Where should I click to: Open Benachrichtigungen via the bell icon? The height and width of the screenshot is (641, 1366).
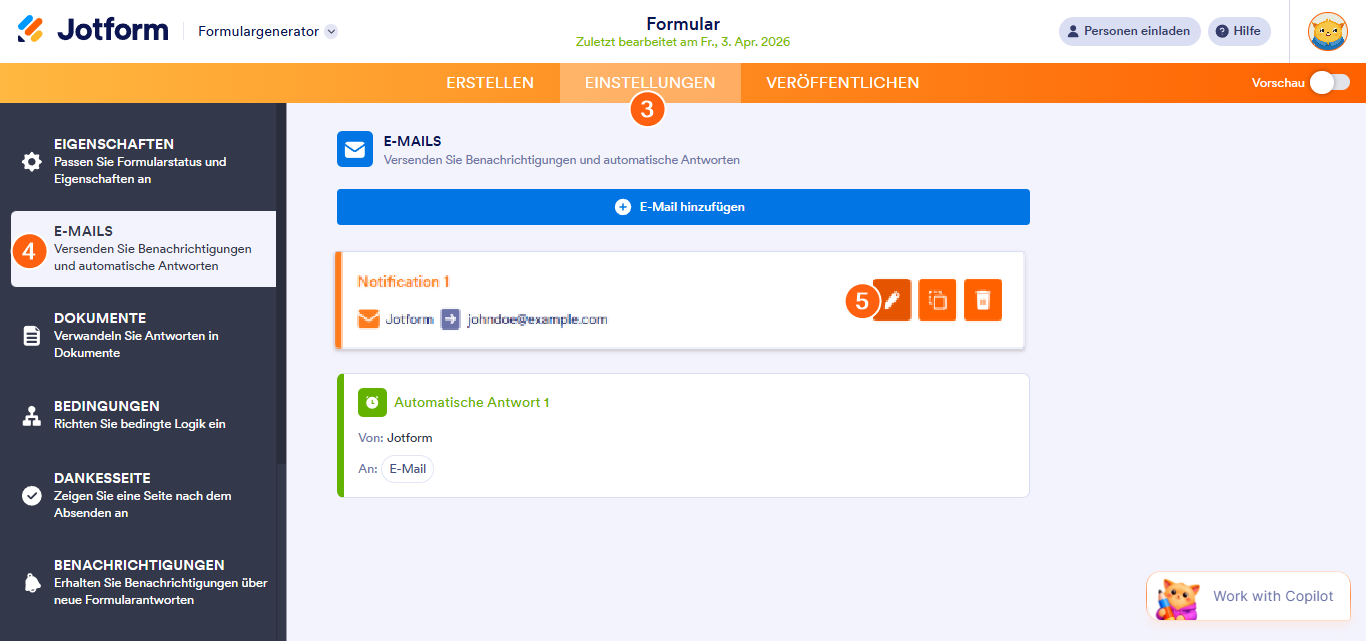(x=30, y=573)
